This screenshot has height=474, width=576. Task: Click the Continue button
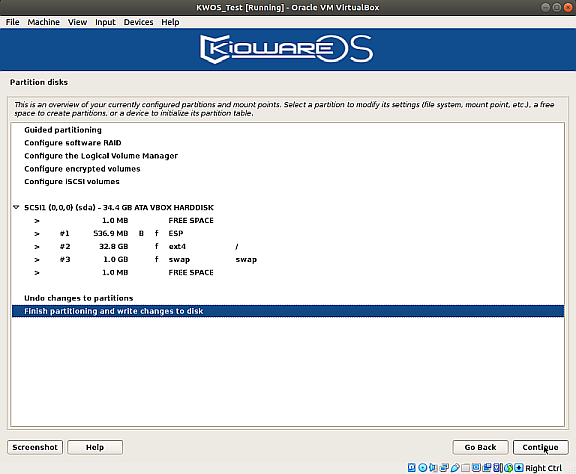[540, 447]
